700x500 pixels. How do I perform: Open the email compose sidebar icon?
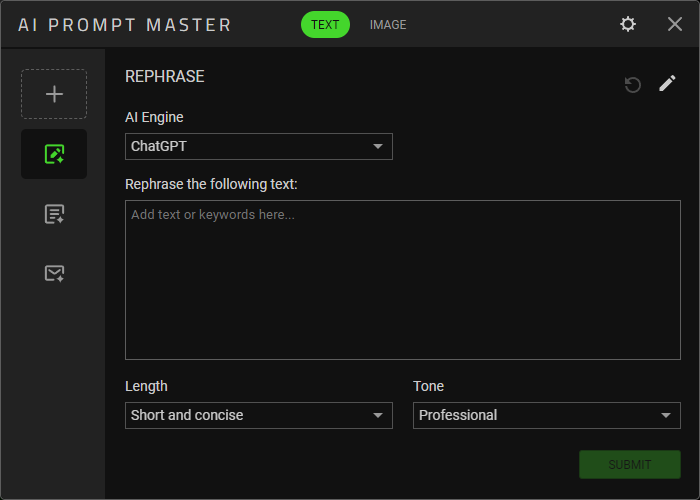click(54, 272)
